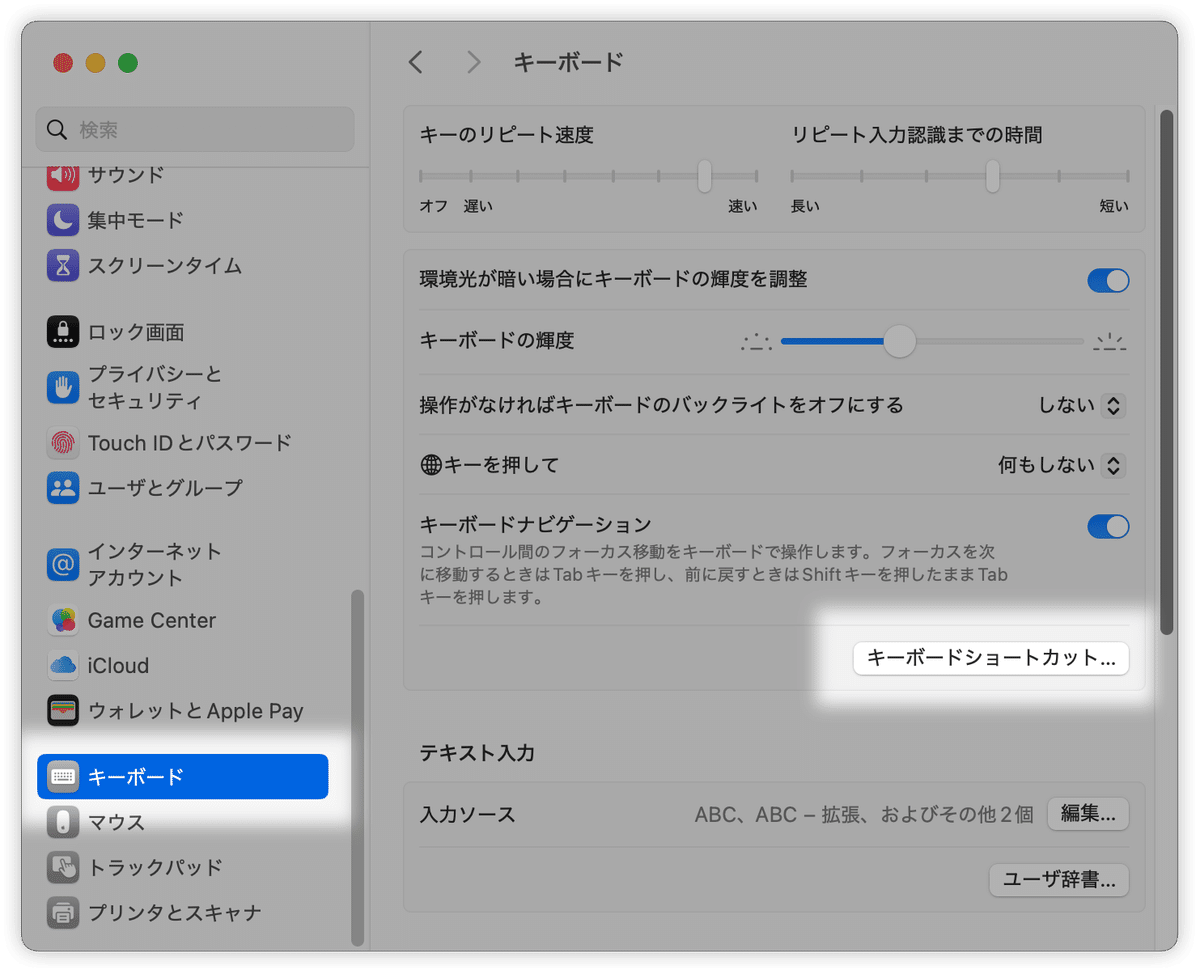
Task: Open スクリーンタイム settings
Action: [62, 266]
